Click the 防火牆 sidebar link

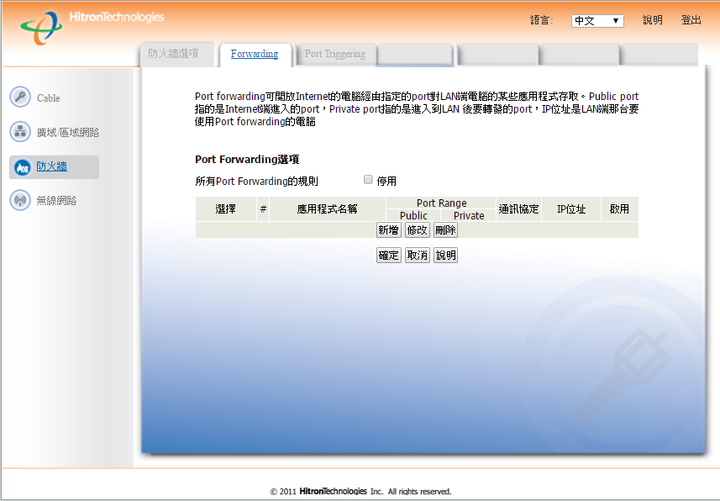(x=52, y=166)
